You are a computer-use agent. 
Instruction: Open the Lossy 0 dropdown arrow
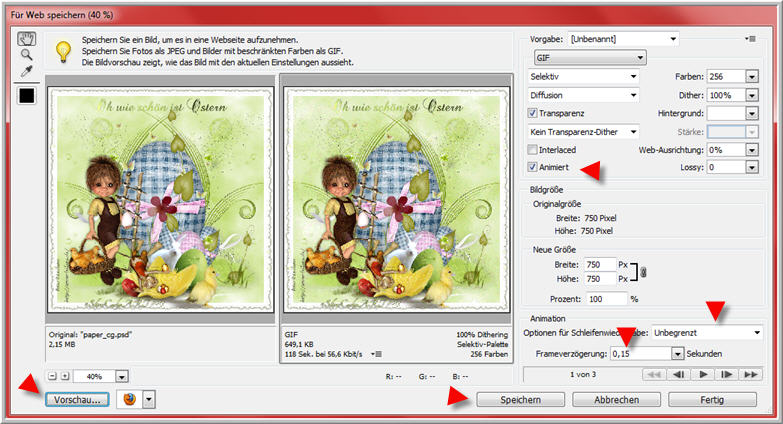(752, 167)
